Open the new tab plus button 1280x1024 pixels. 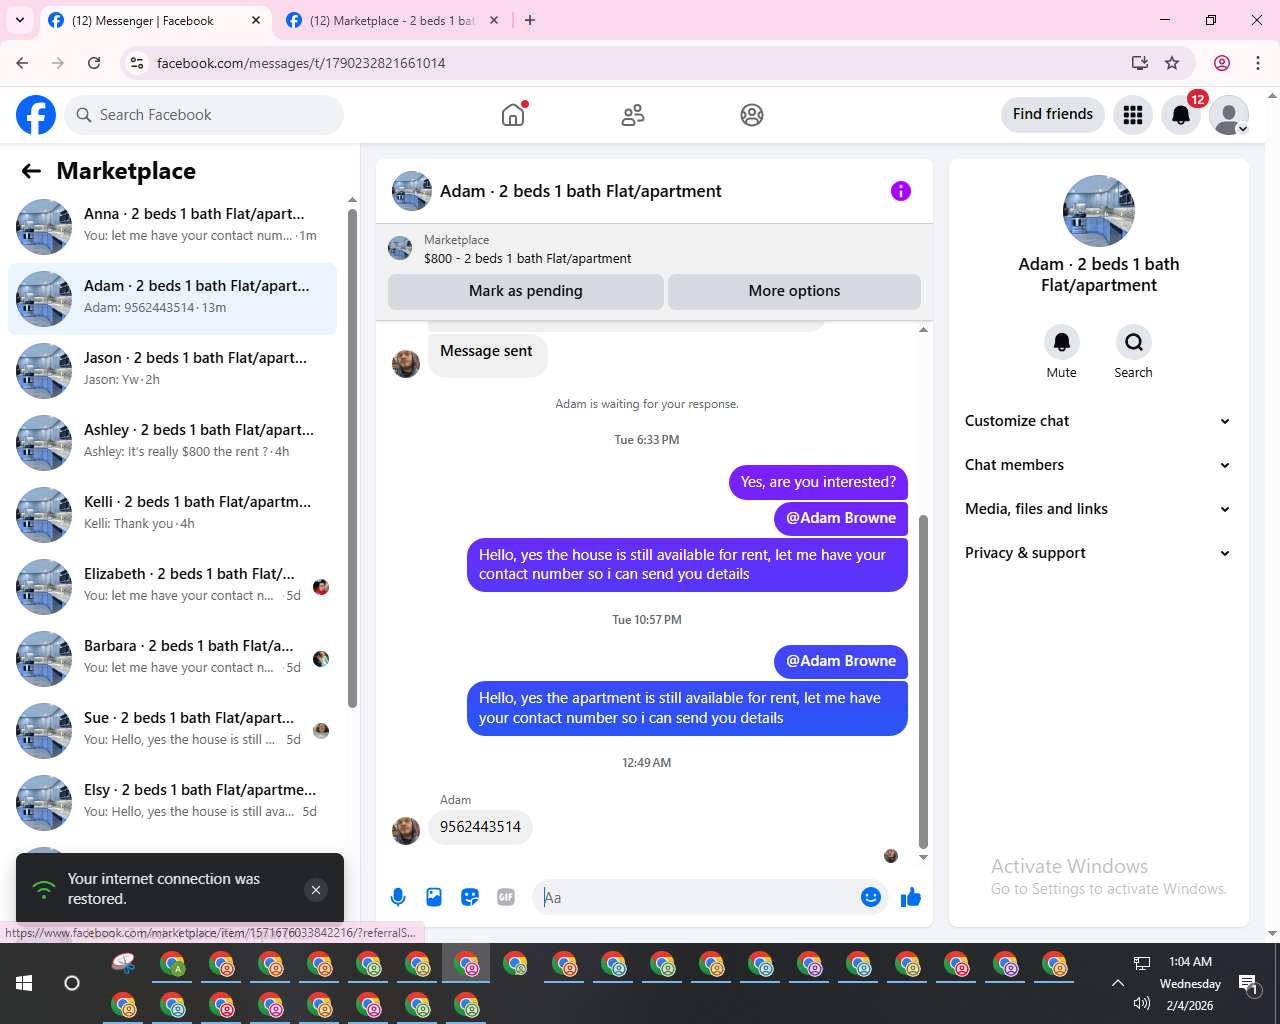coord(530,20)
